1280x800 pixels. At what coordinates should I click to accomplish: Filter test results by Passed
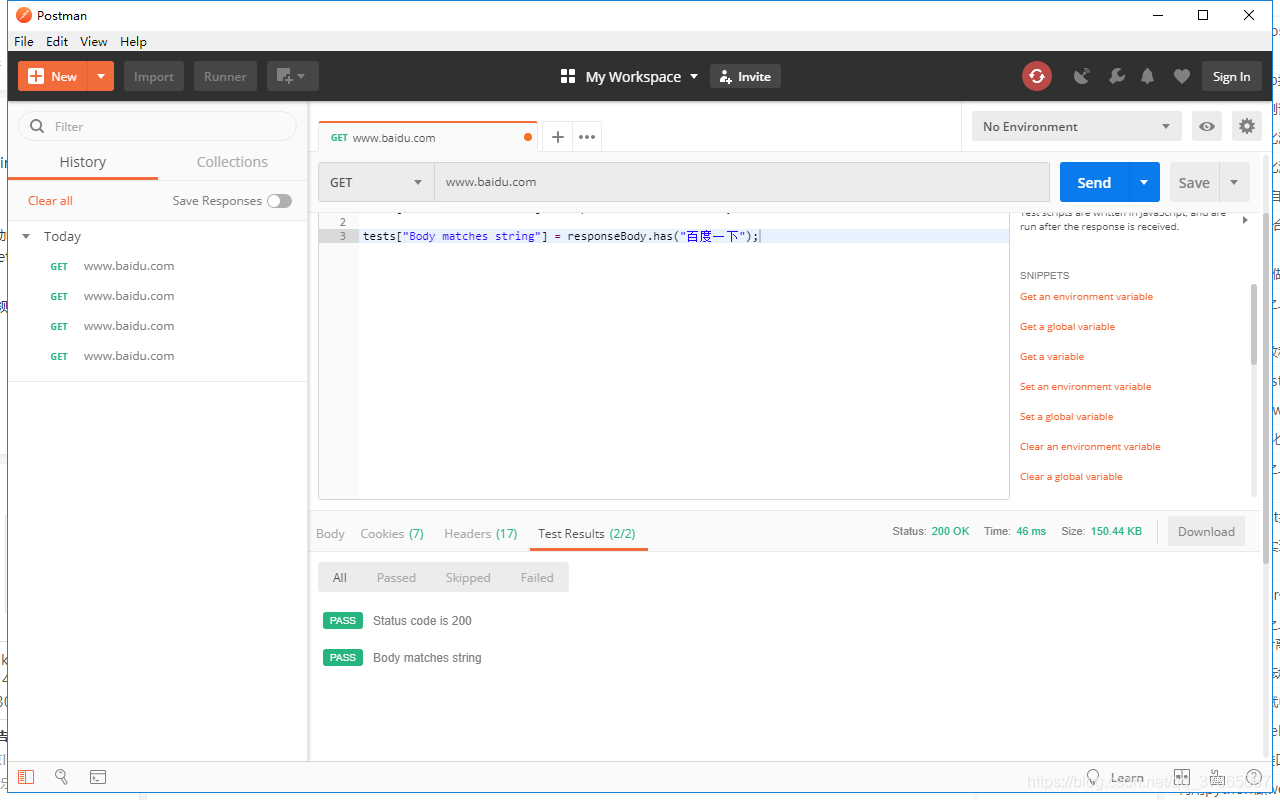[x=396, y=577]
